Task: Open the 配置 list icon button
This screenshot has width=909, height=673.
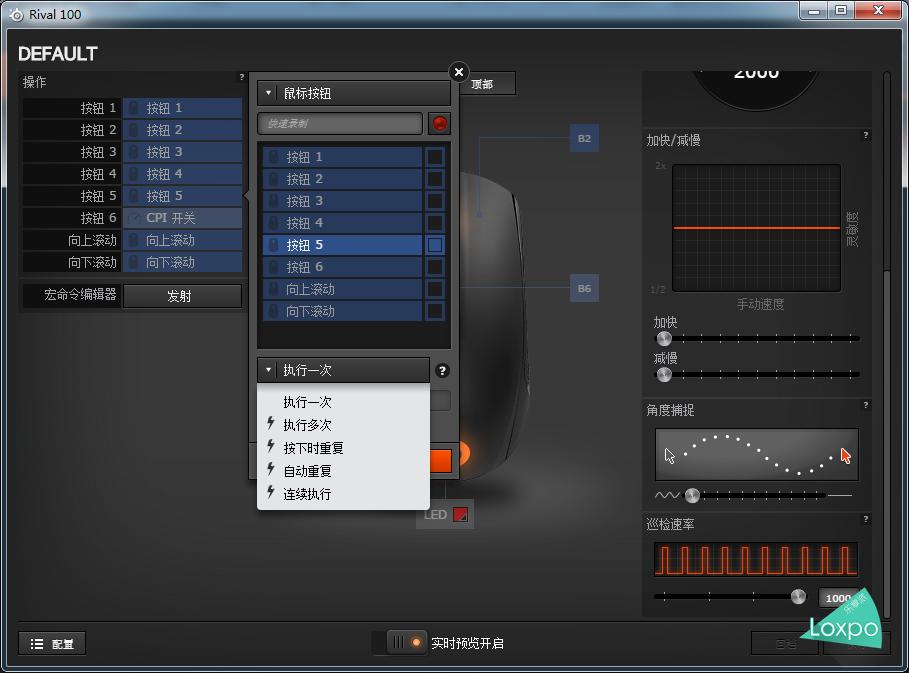Action: 52,644
